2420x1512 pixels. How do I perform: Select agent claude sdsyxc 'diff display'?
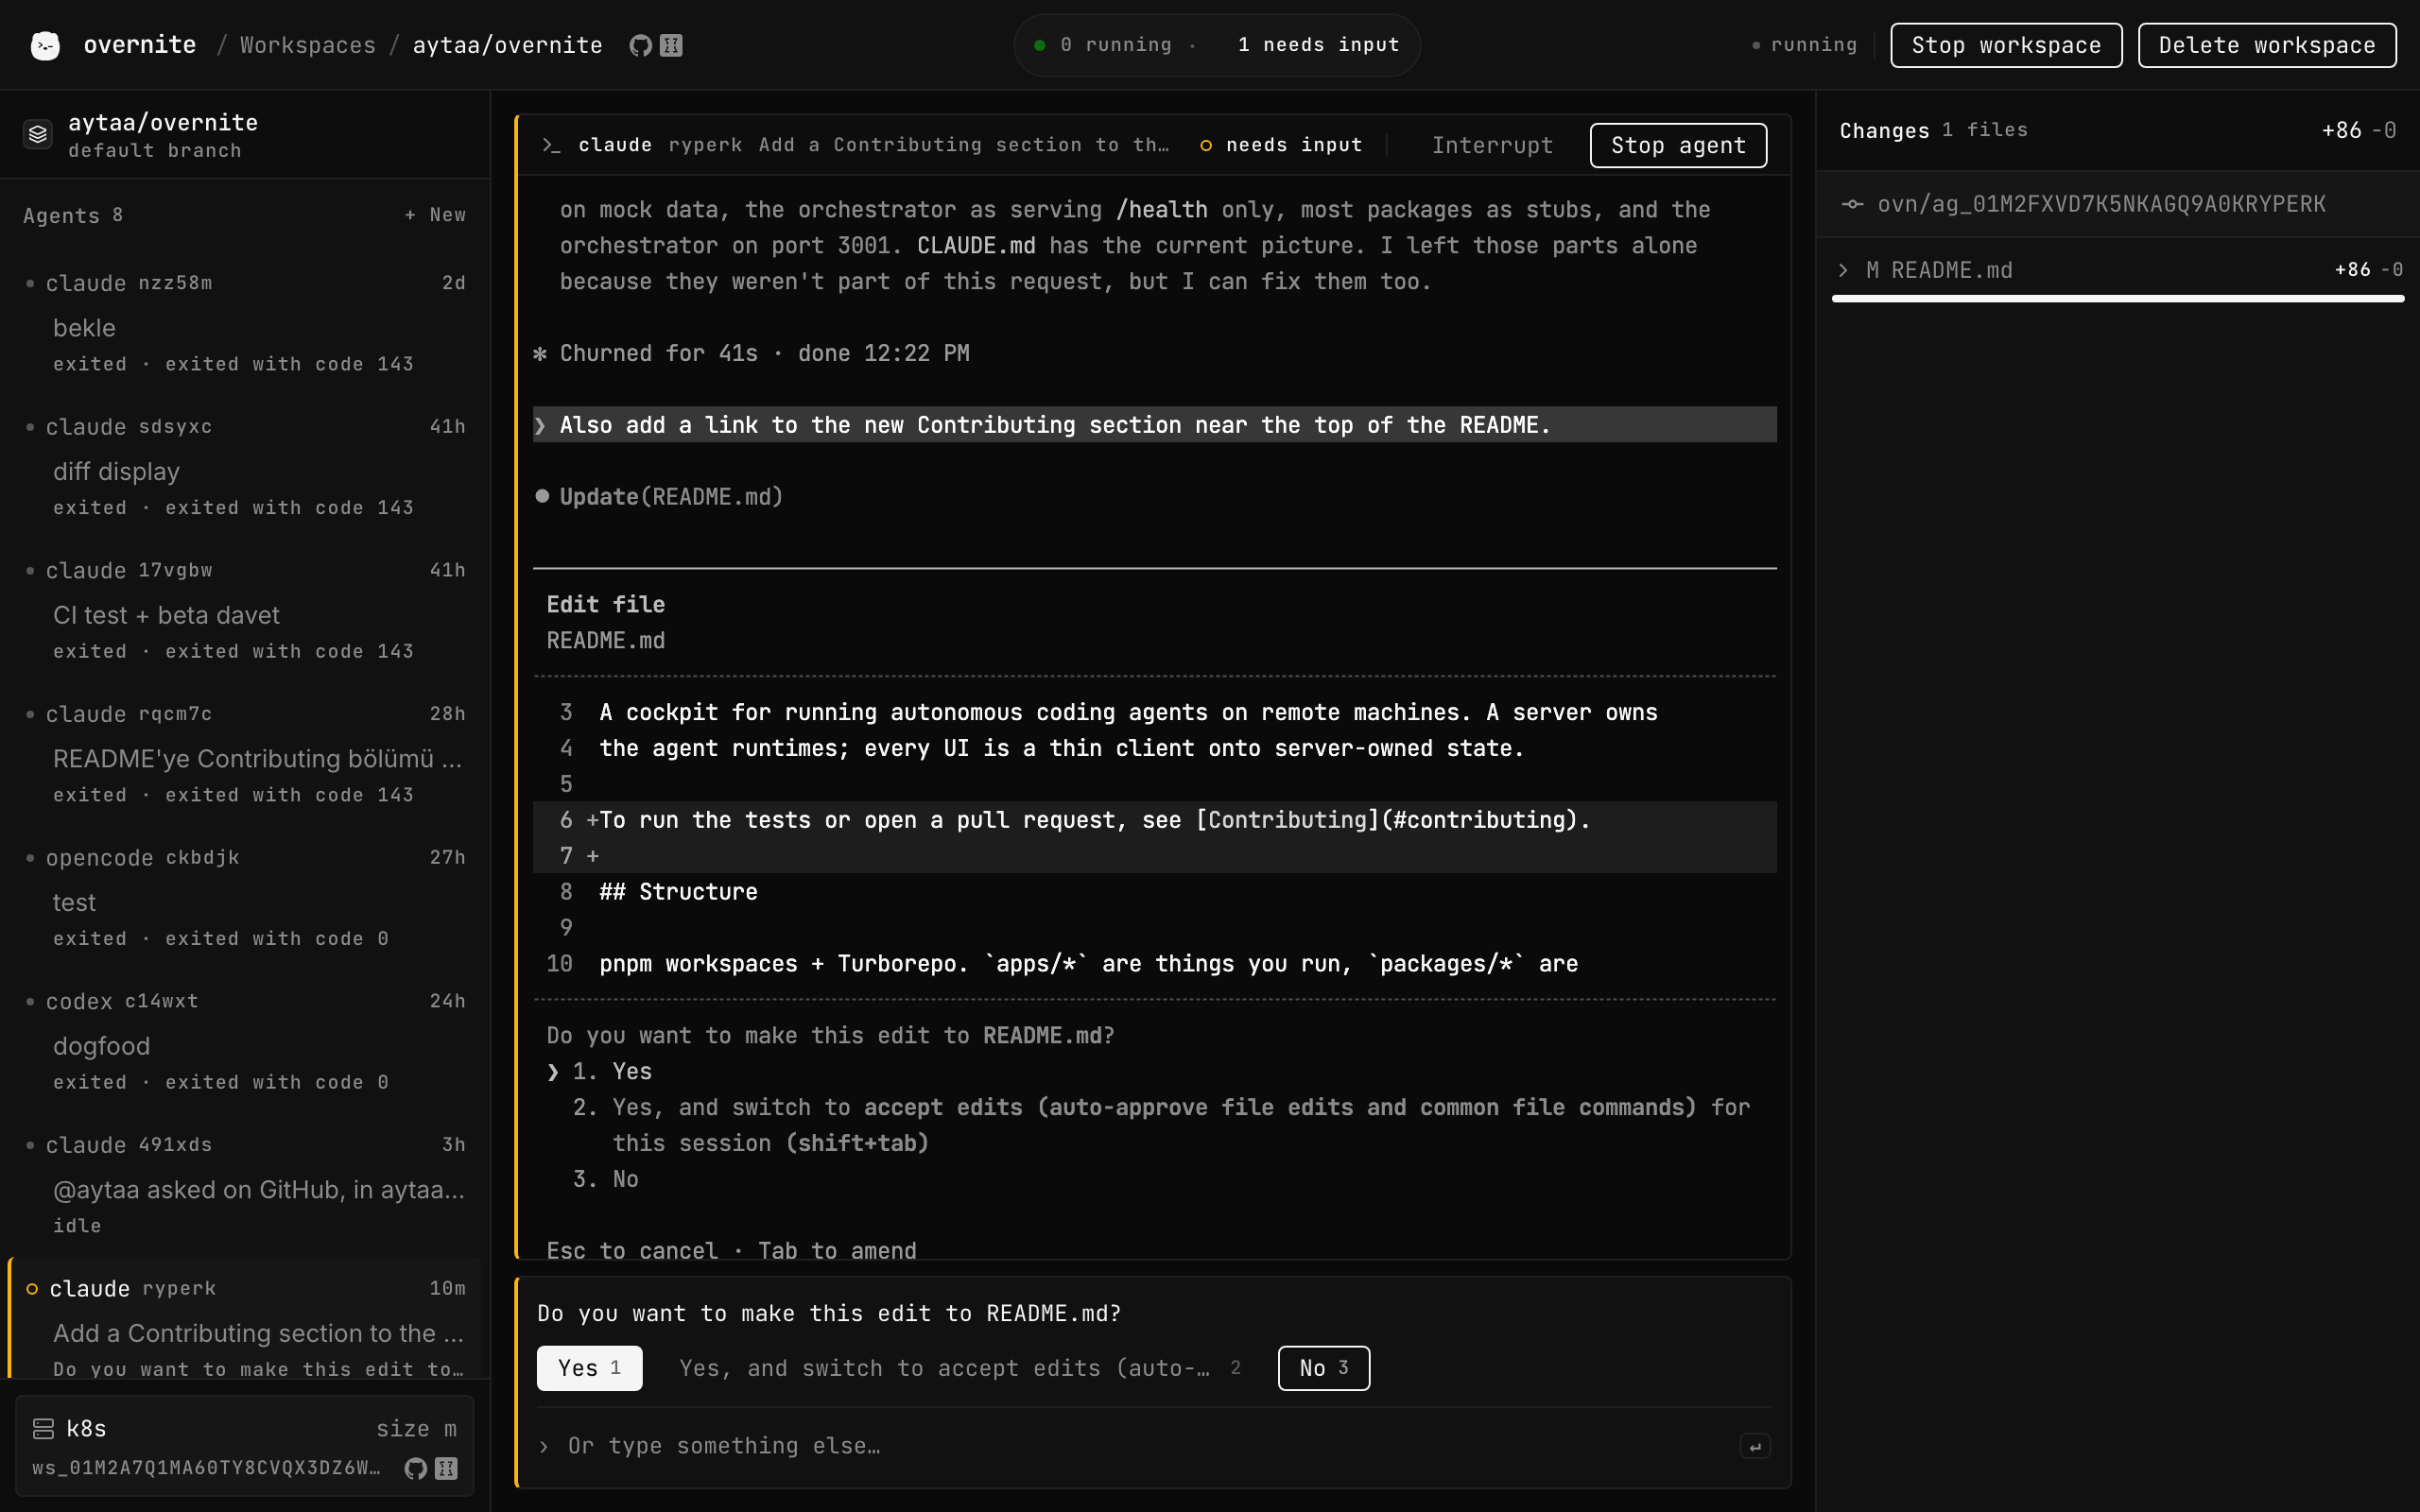point(245,467)
